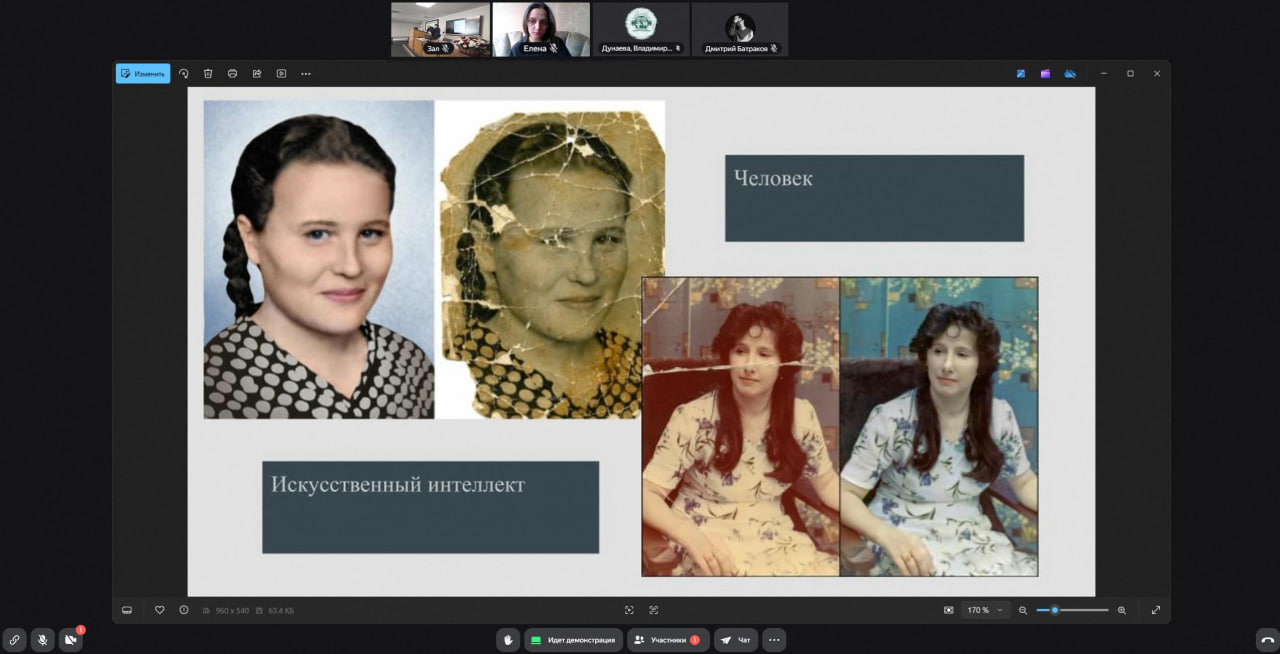The width and height of the screenshot is (1280, 654).
Task: Click the Изменить edit button
Action: 143,73
